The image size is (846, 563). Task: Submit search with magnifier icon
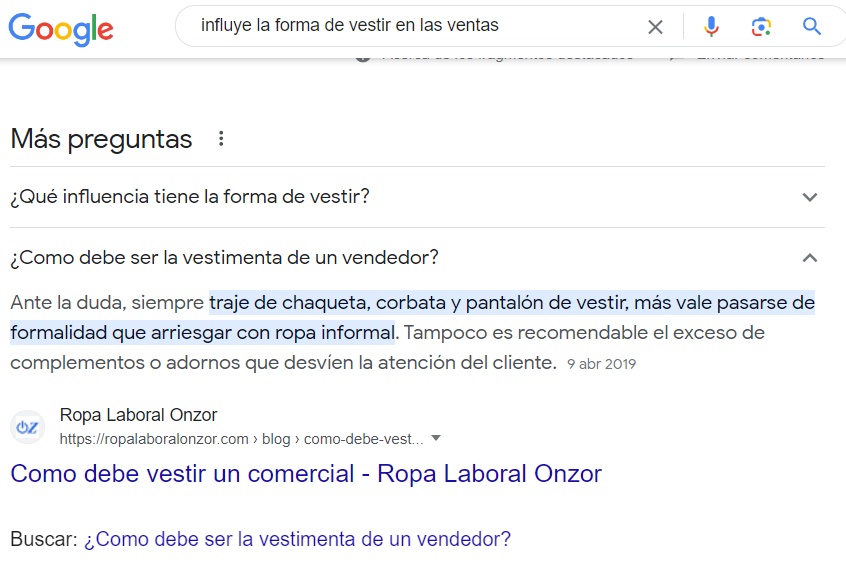811,26
